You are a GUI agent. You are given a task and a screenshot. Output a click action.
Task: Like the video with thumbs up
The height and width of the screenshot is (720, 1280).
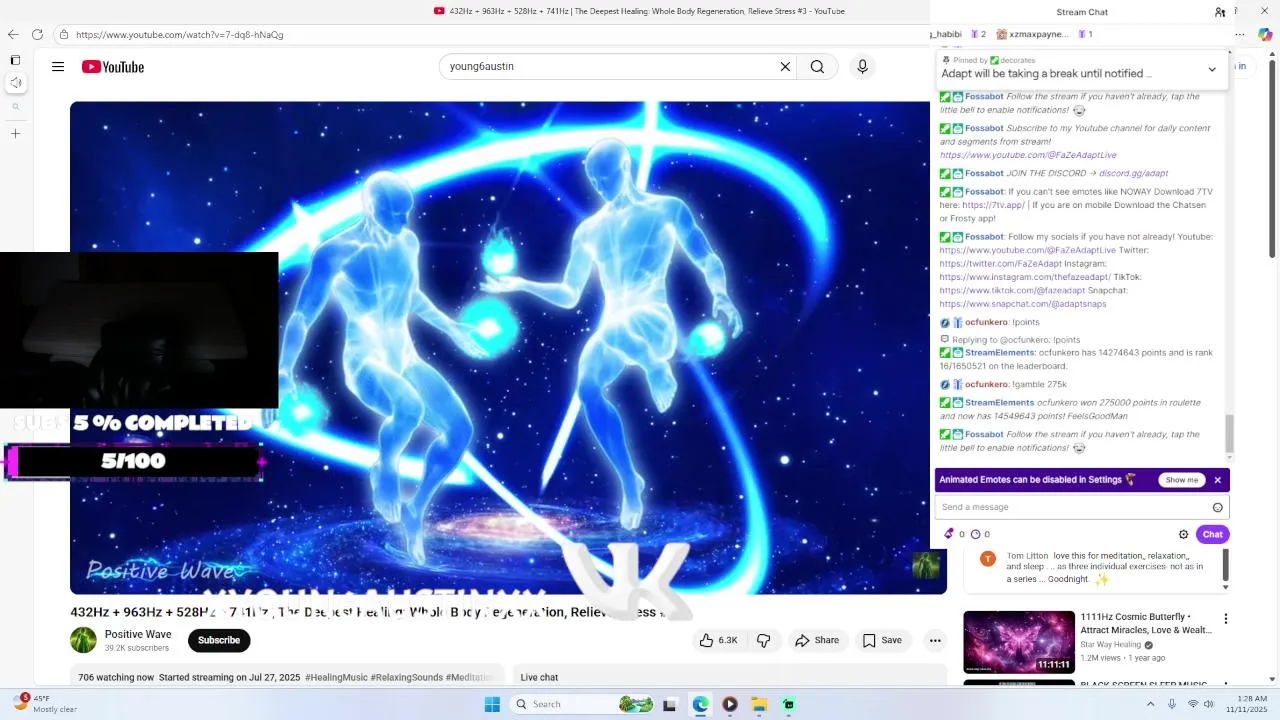pos(718,640)
